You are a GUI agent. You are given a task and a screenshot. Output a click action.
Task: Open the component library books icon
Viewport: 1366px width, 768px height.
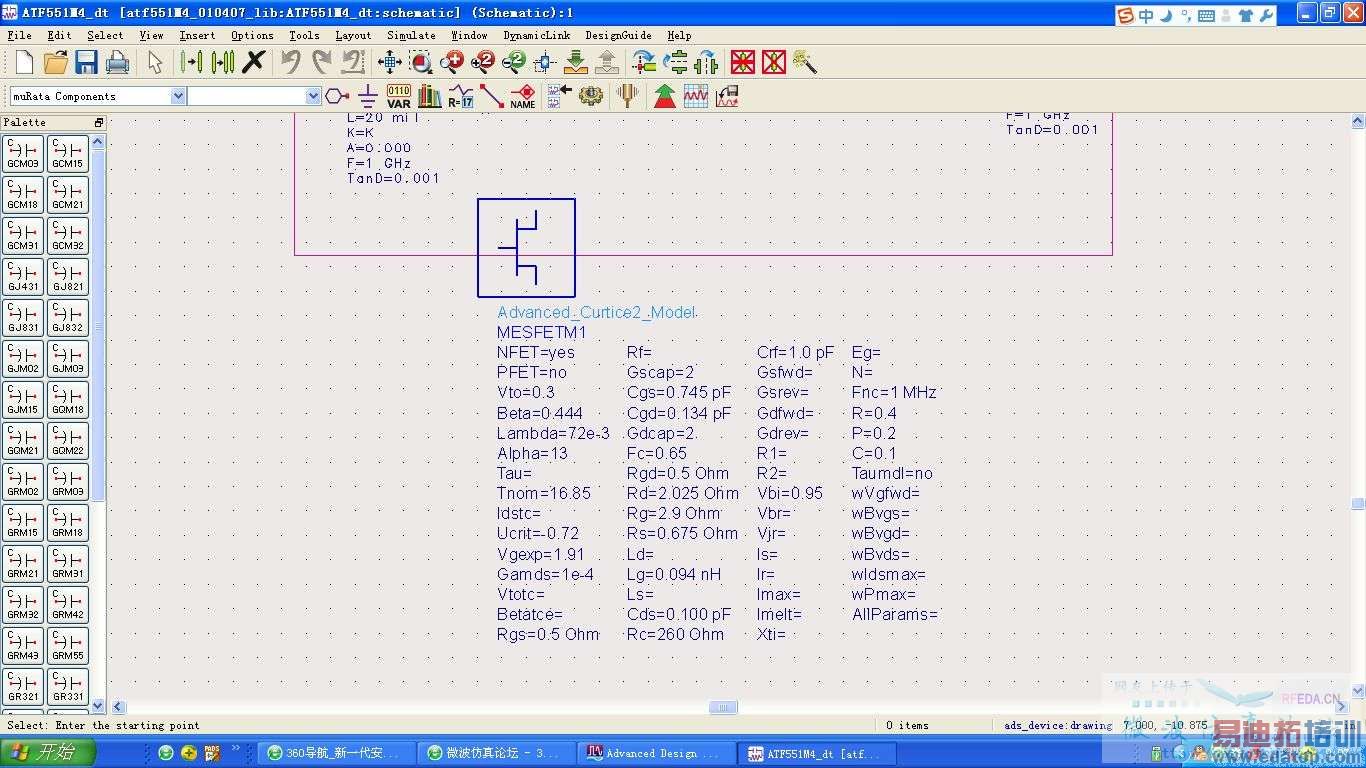[430, 96]
